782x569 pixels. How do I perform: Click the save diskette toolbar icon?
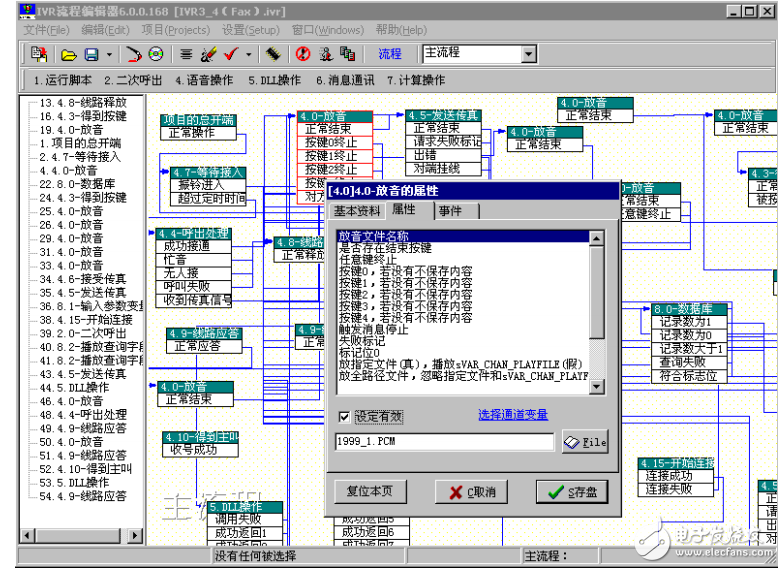click(91, 54)
